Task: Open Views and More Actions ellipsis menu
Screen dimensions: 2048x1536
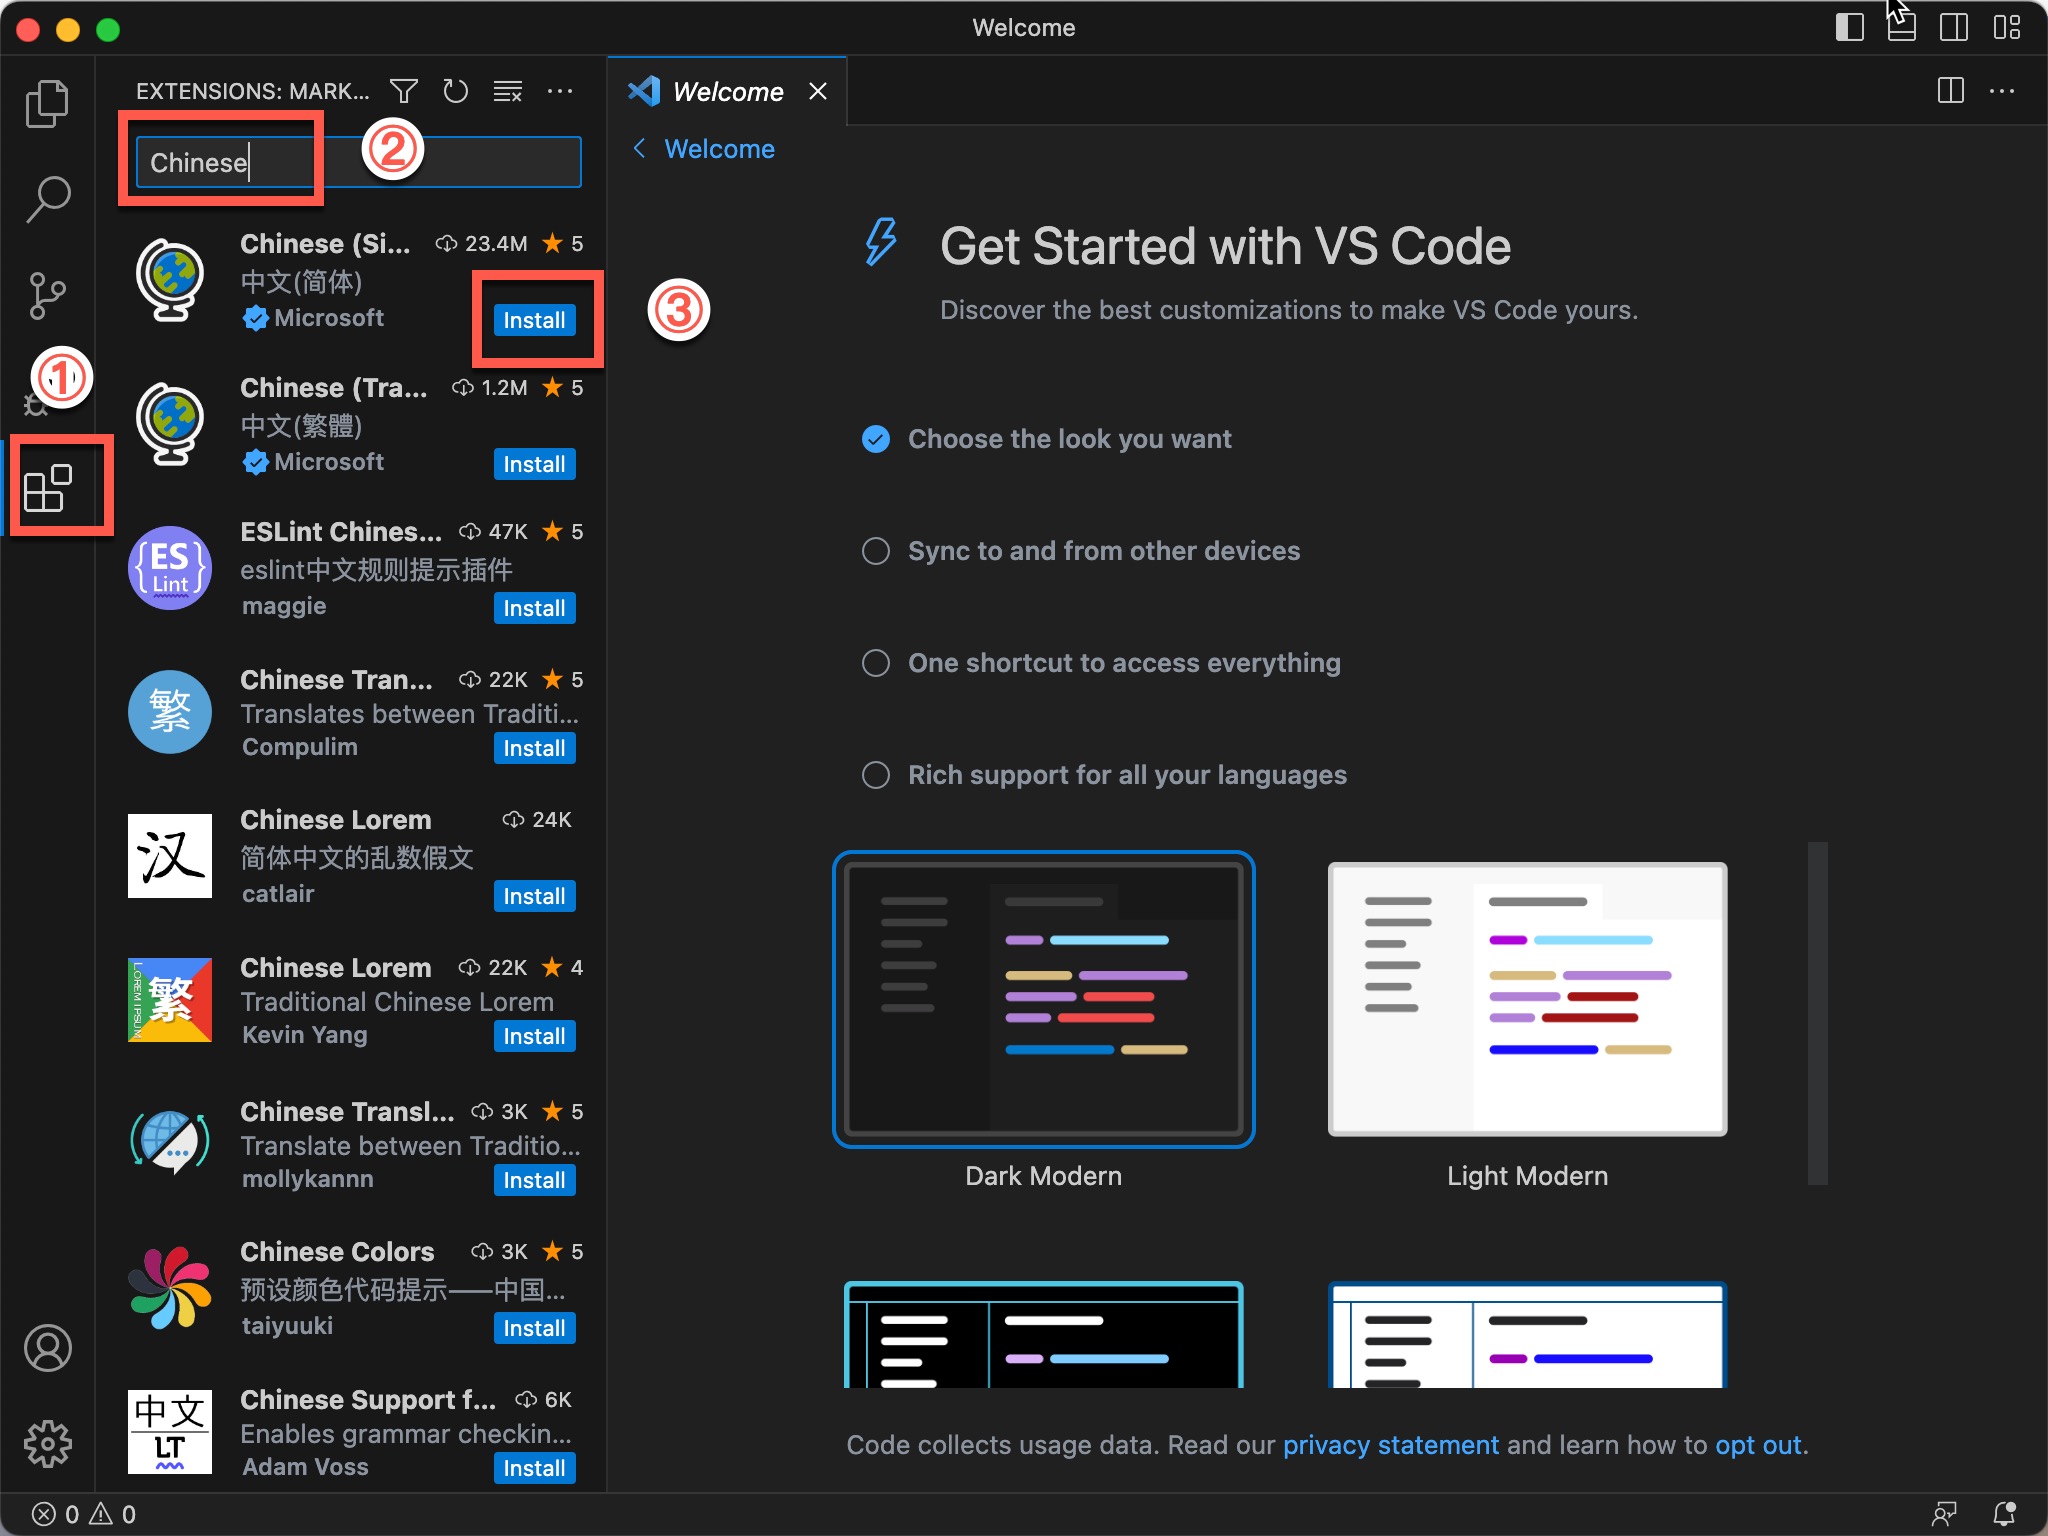Action: (x=560, y=91)
